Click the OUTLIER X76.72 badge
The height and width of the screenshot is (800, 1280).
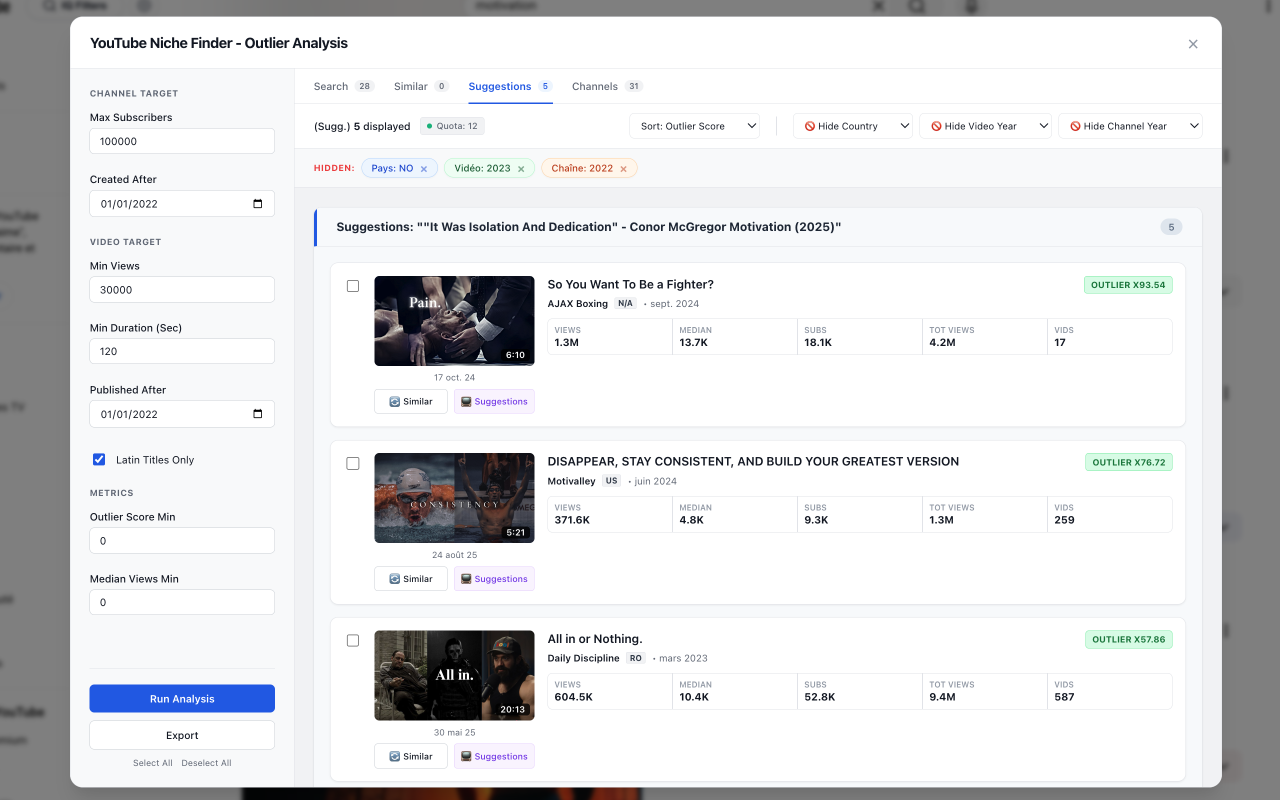1128,462
